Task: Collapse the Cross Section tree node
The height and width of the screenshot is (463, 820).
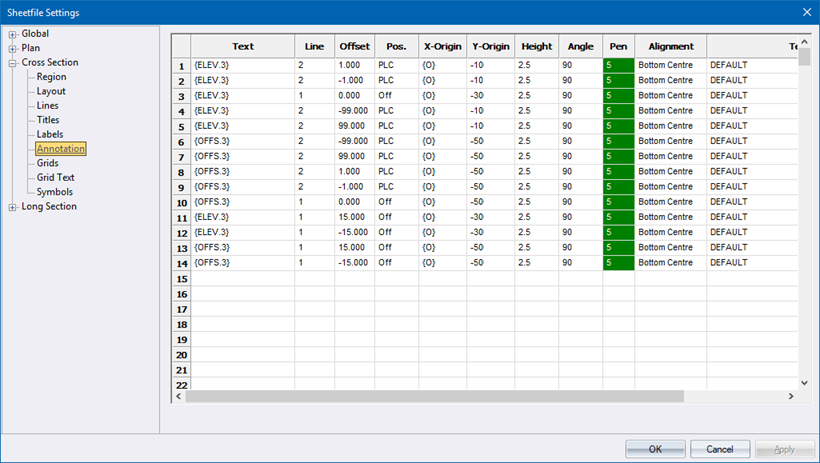Action: pyautogui.click(x=13, y=63)
